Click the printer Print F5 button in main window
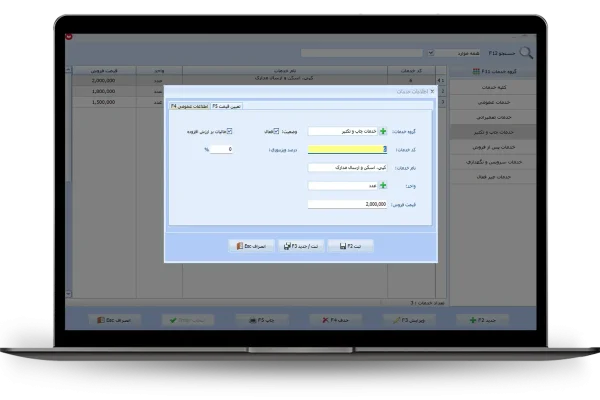The height and width of the screenshot is (400, 600). (262, 320)
